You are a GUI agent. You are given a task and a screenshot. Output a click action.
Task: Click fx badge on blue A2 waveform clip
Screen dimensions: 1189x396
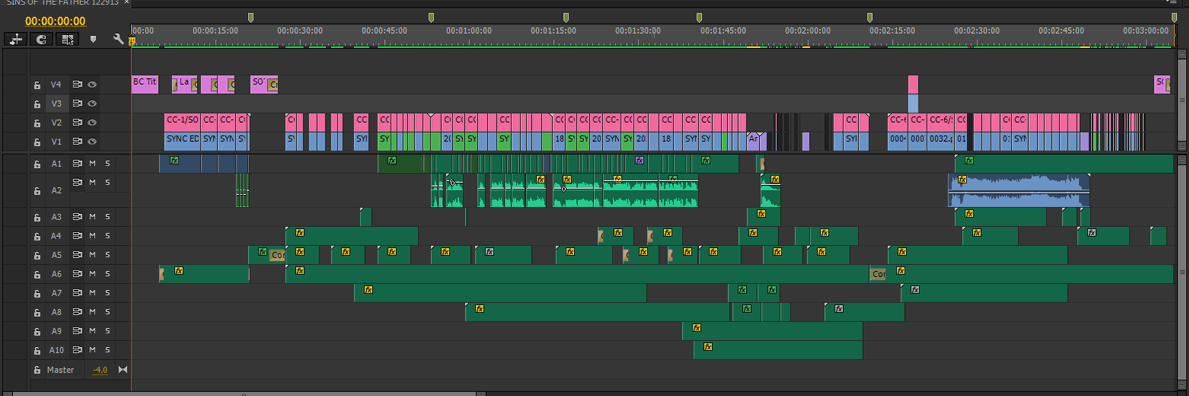(962, 180)
